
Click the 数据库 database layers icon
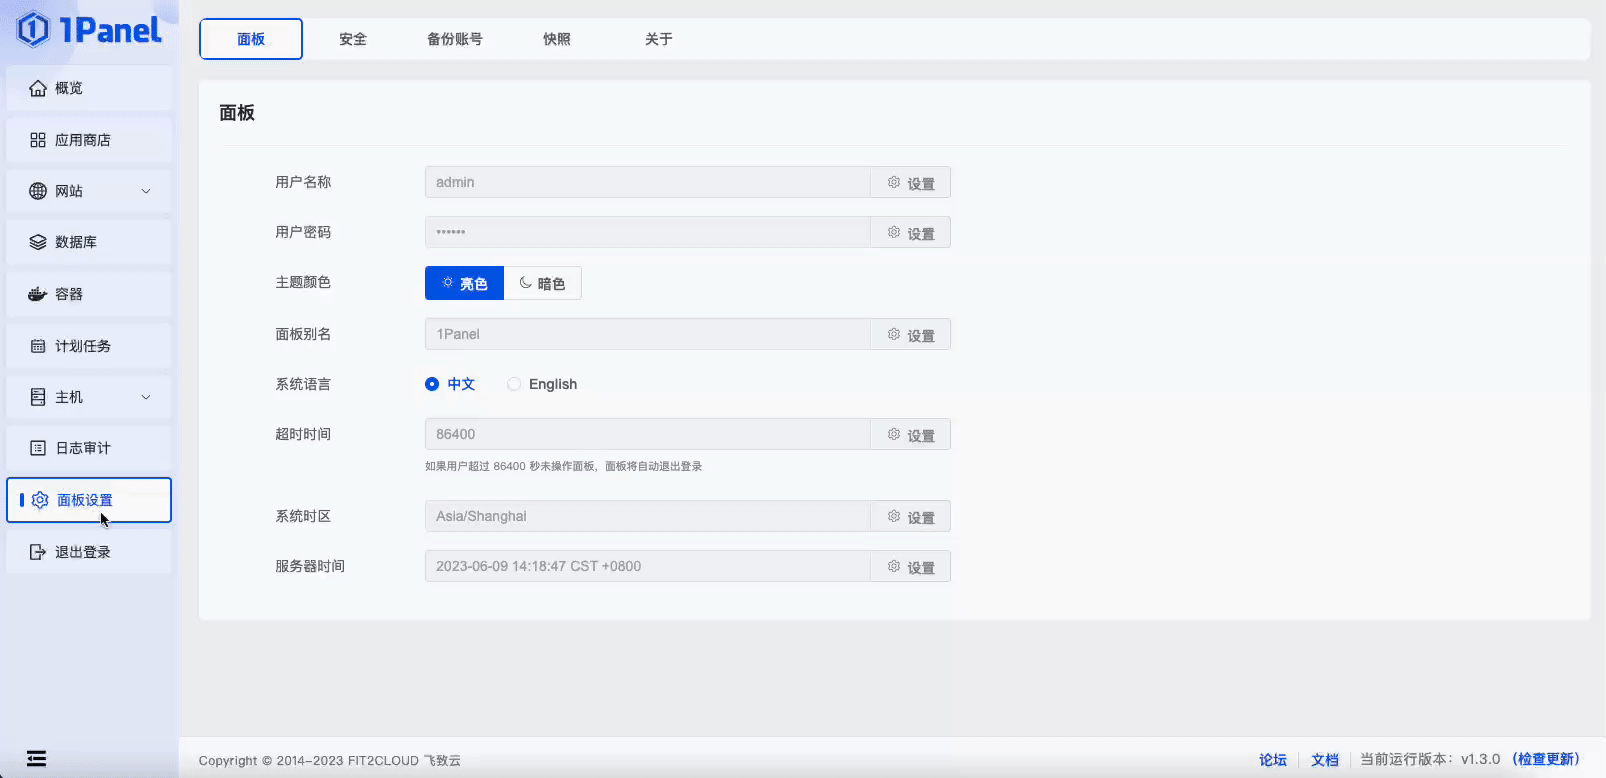tap(38, 242)
